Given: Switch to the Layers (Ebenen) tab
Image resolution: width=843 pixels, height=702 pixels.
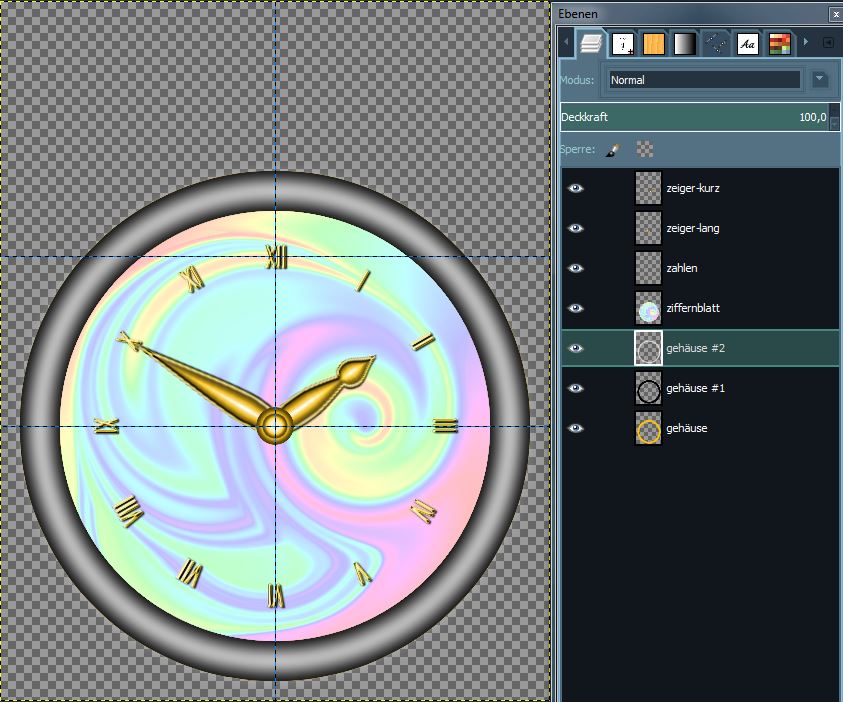Looking at the screenshot, I should click(x=592, y=44).
